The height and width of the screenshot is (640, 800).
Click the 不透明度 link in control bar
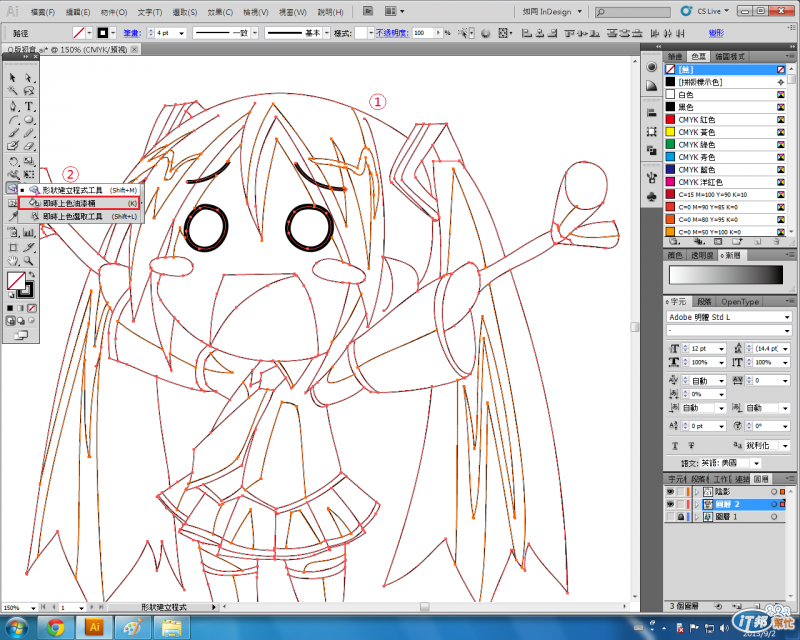392,33
